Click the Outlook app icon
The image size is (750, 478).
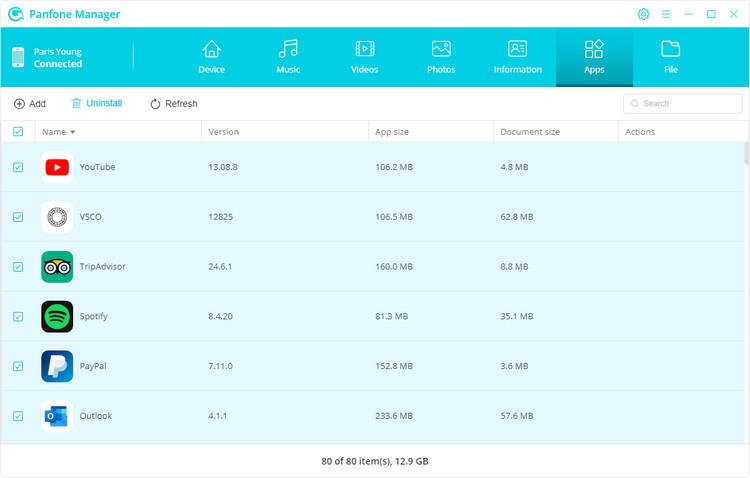coord(57,416)
